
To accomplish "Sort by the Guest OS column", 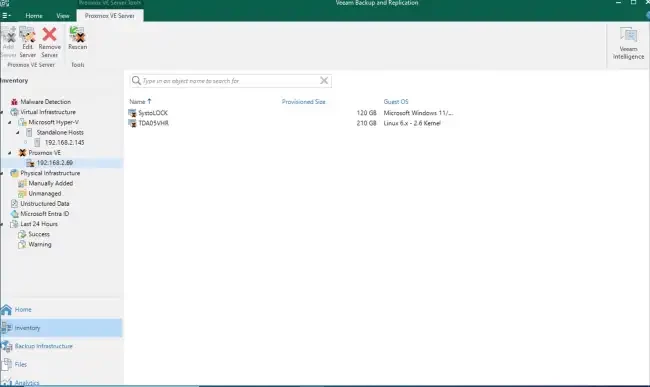I will point(396,102).
